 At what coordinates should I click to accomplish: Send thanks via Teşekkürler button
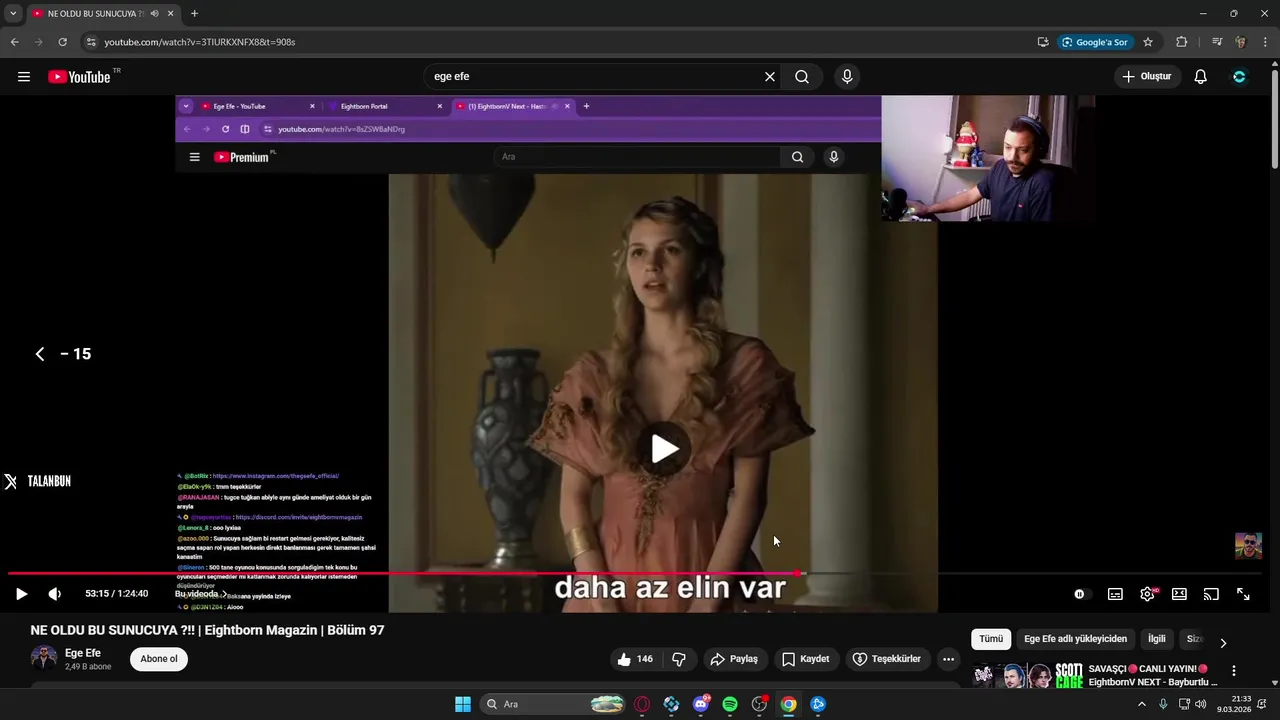coord(887,659)
